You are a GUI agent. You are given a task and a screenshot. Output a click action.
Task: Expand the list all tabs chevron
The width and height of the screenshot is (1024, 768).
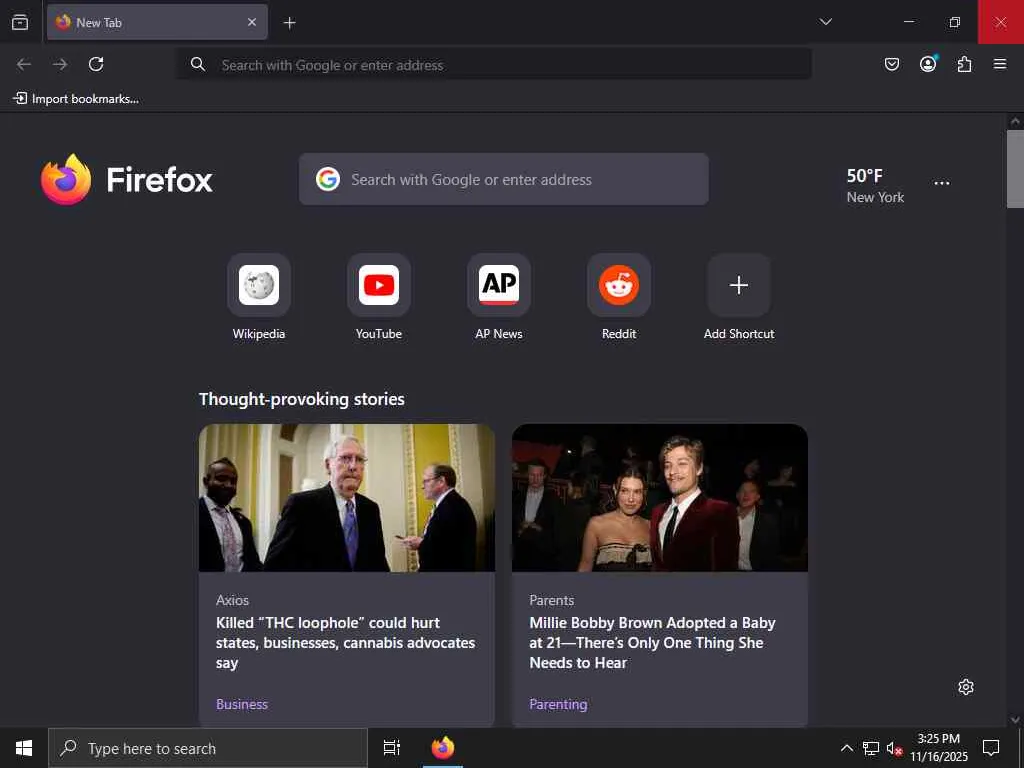(x=825, y=22)
